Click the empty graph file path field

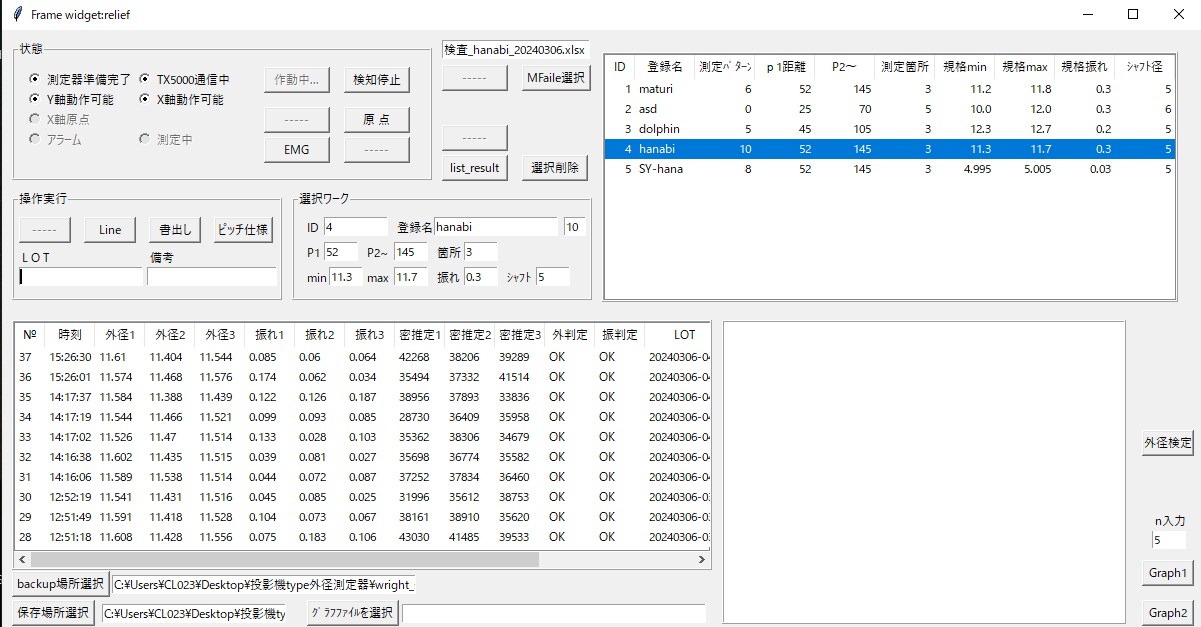553,613
